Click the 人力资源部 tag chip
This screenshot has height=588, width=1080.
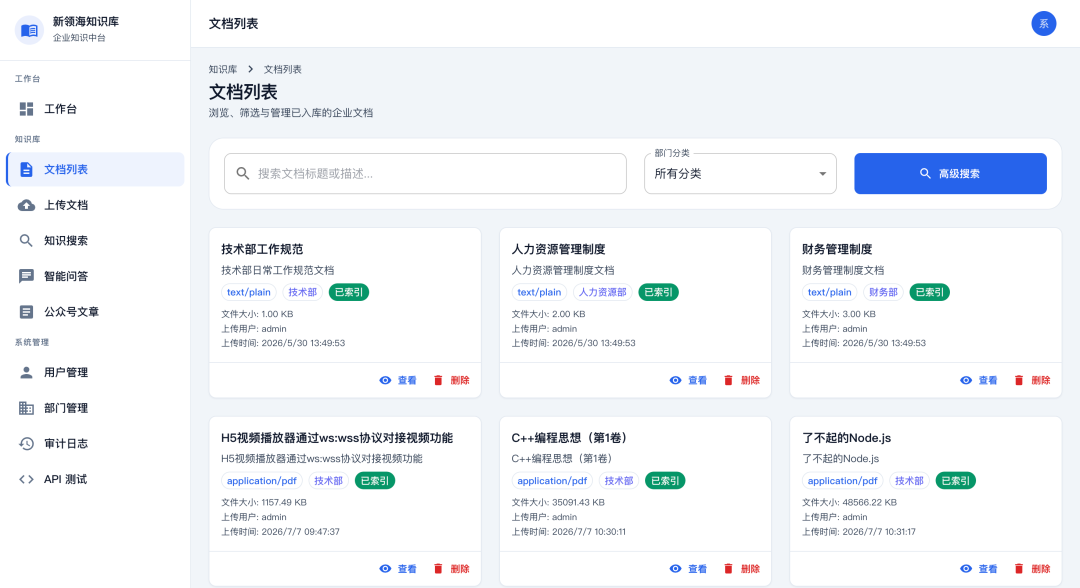click(x=603, y=292)
